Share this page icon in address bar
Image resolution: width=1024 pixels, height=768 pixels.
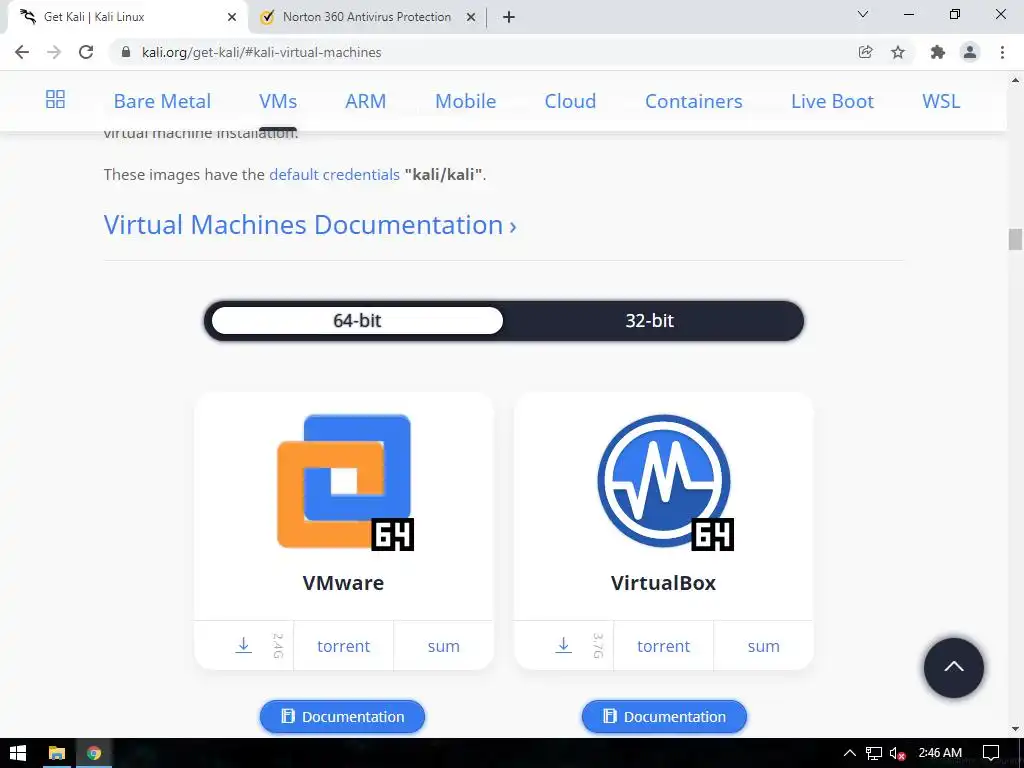tap(865, 52)
